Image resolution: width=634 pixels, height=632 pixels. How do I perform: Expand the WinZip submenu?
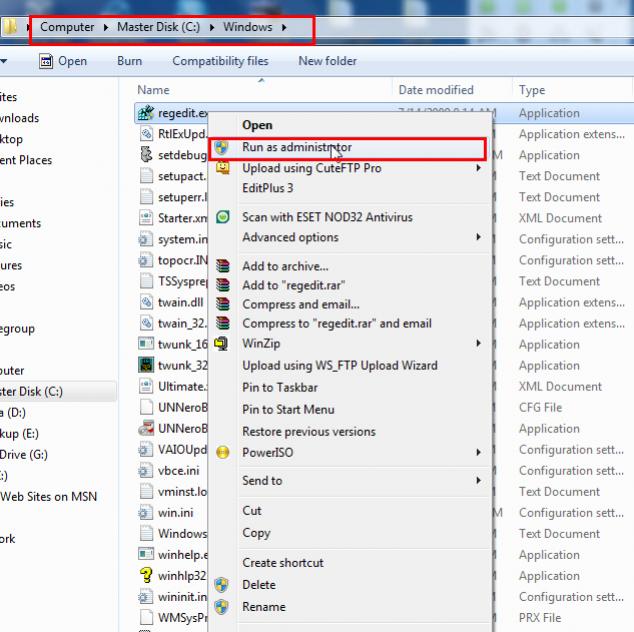tap(479, 344)
